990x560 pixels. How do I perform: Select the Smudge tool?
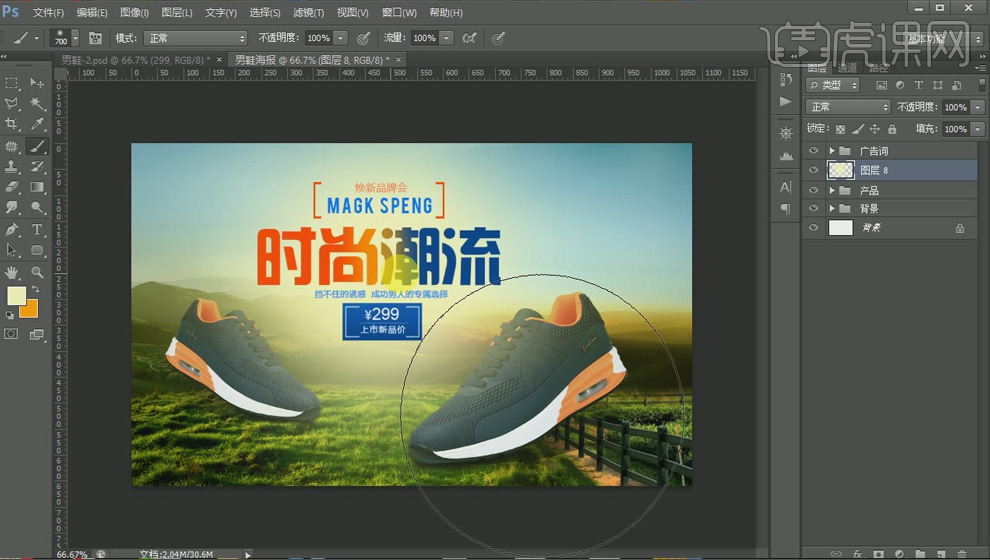11,207
